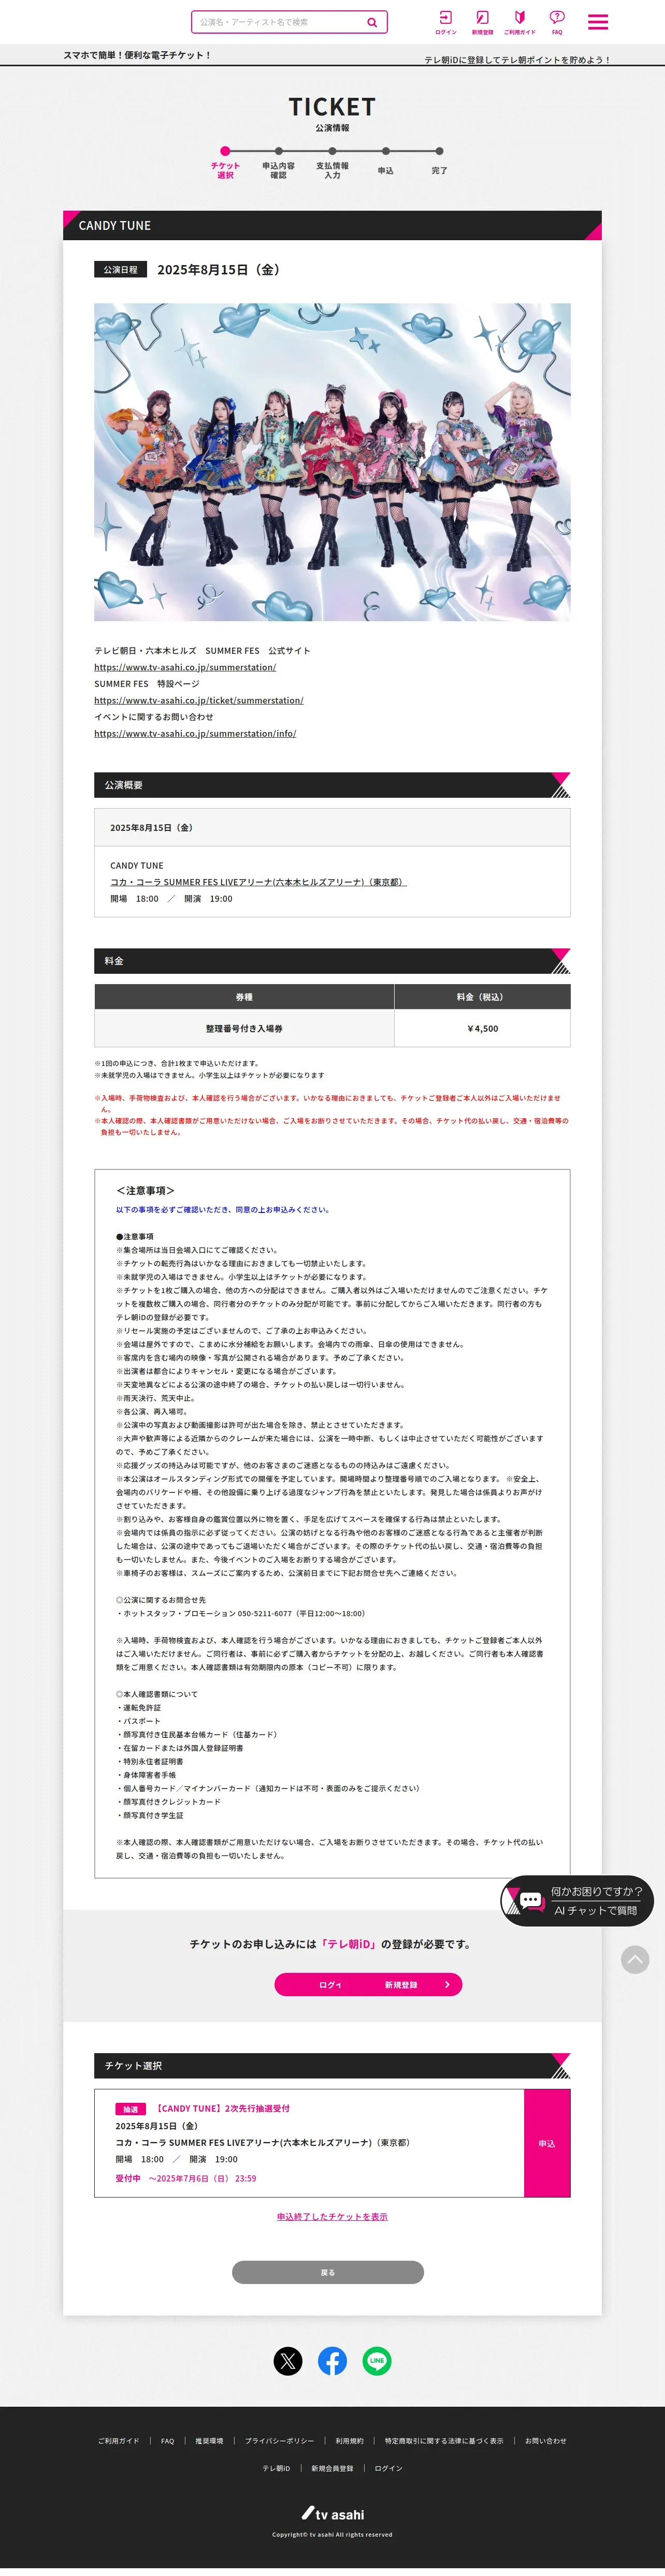Open footer ご利用ガイド link

(x=119, y=2440)
